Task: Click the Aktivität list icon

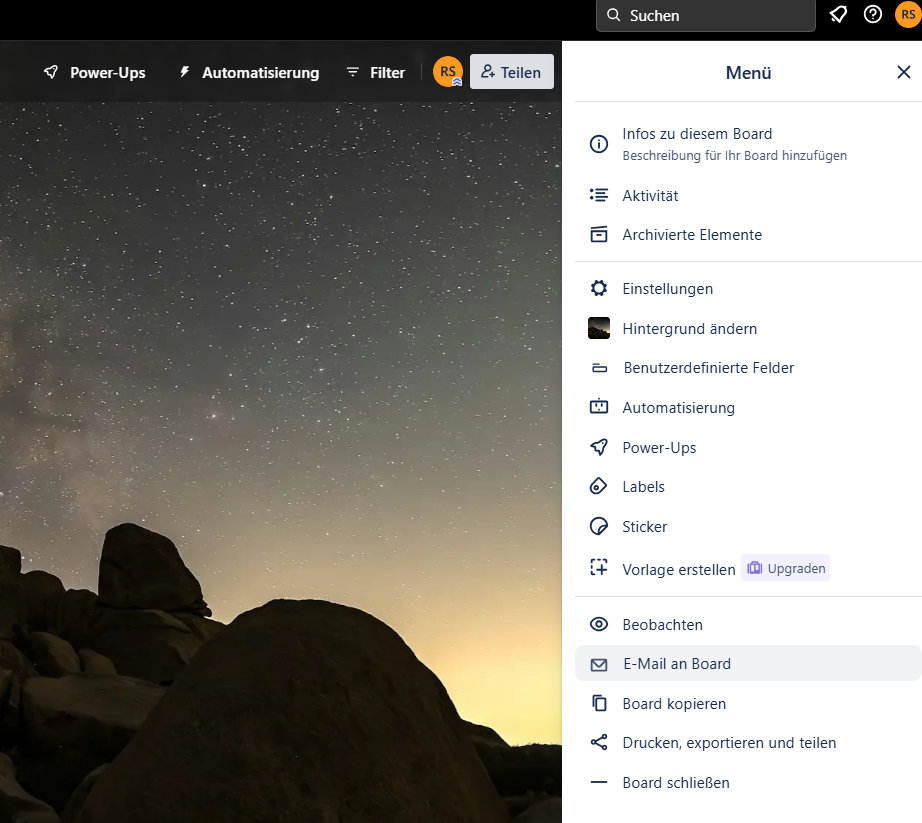Action: [x=599, y=196]
